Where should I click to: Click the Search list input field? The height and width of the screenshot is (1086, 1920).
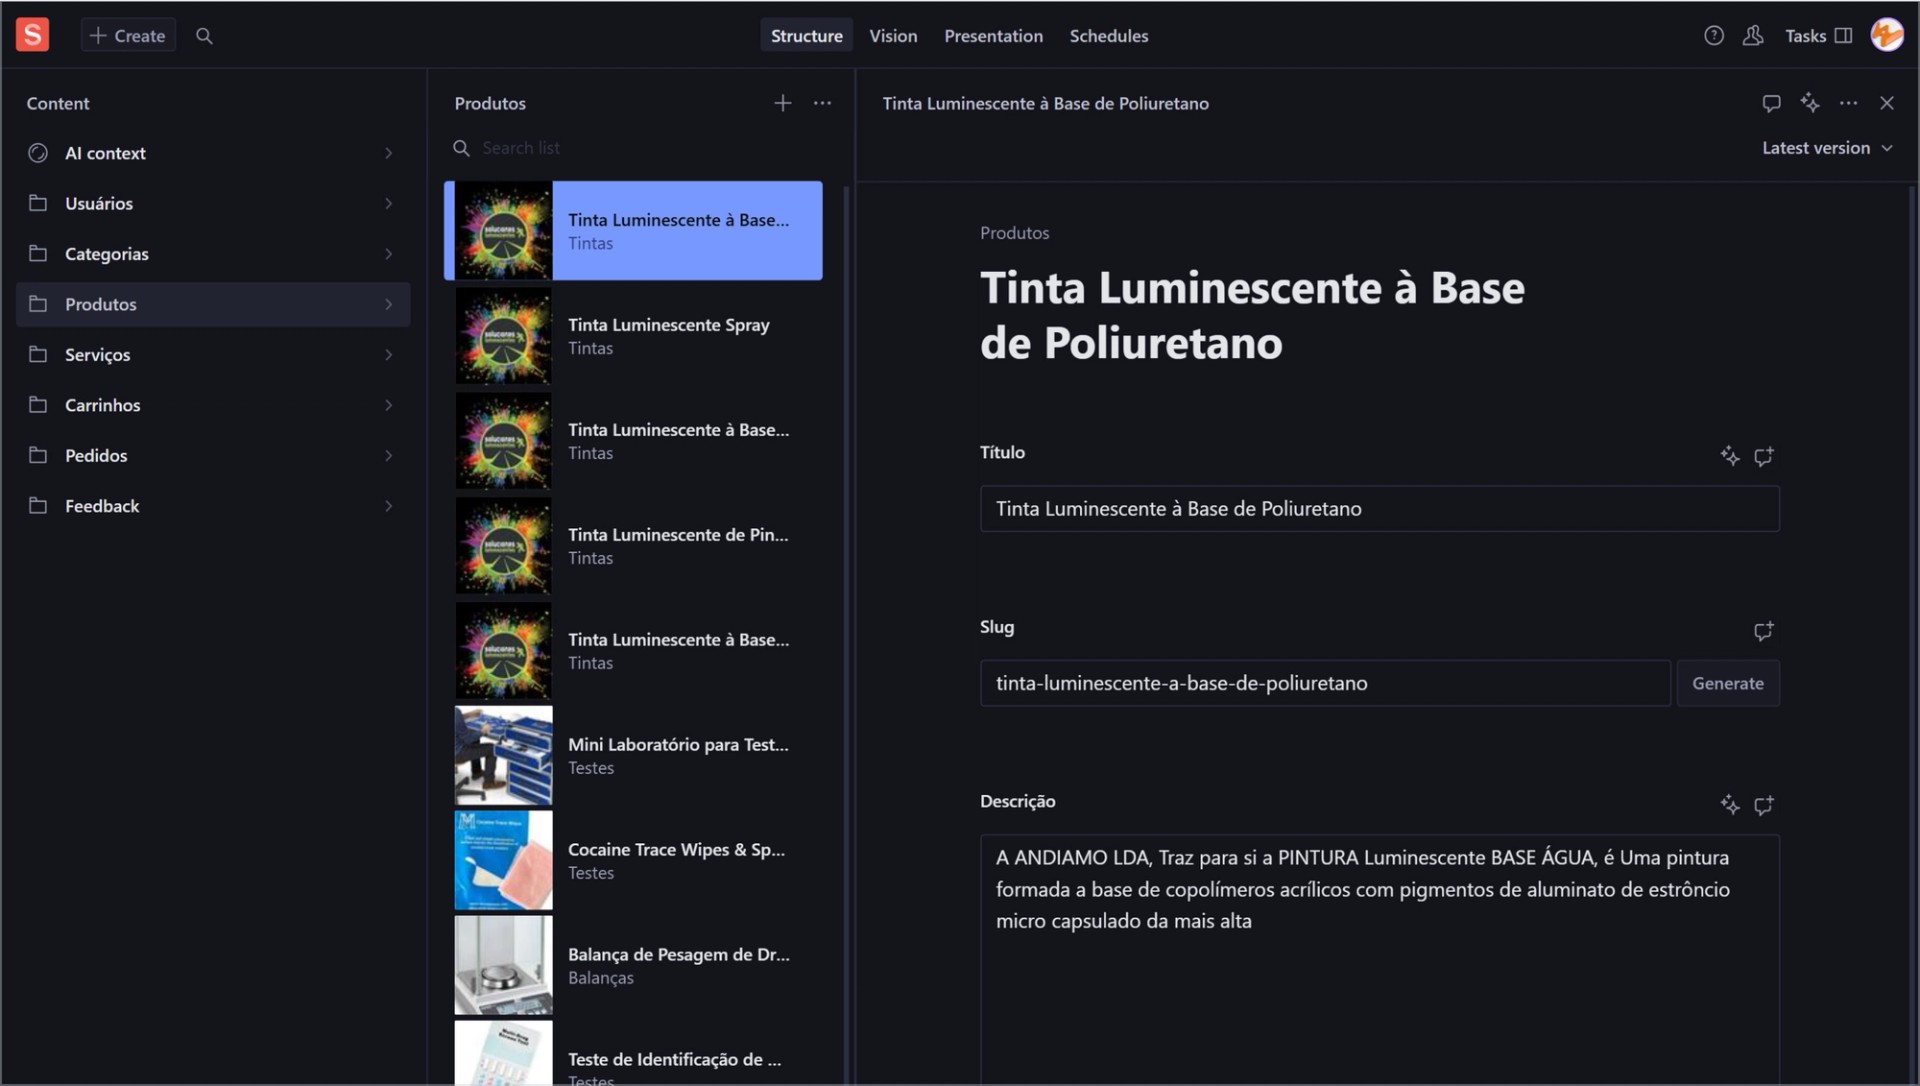coord(640,148)
